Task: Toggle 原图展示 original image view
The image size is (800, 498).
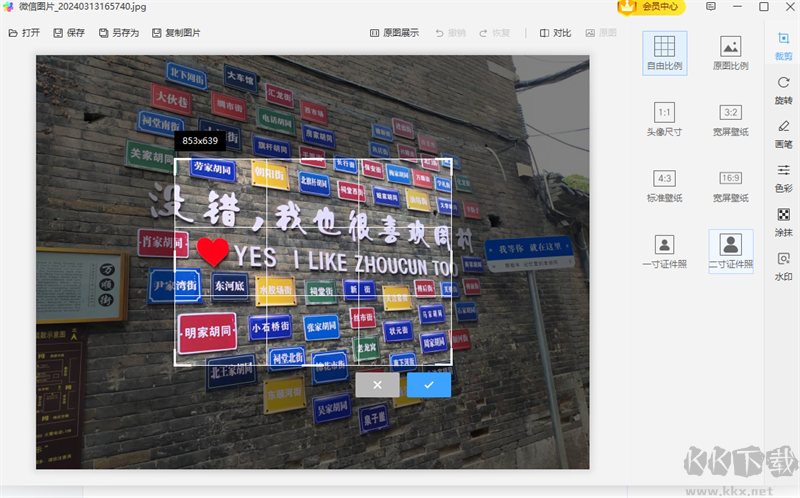Action: coord(394,33)
